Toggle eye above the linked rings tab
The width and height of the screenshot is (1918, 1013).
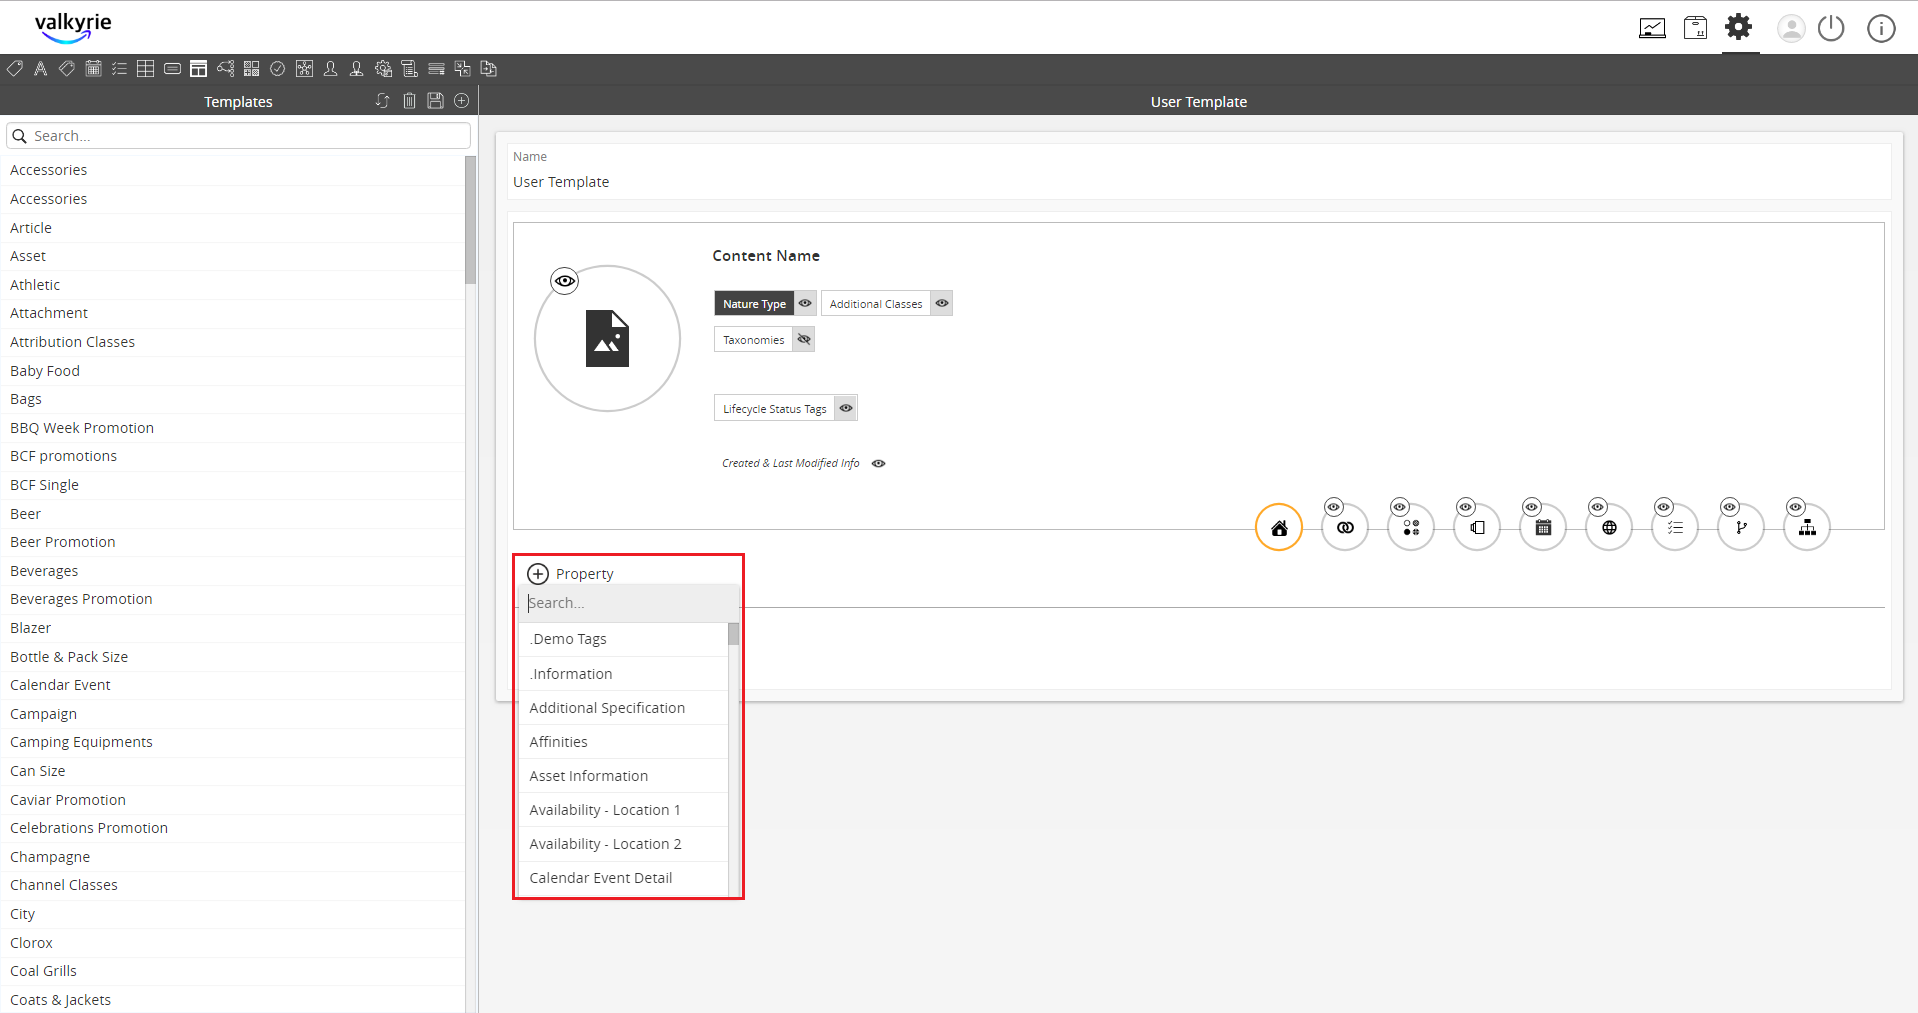(1333, 507)
